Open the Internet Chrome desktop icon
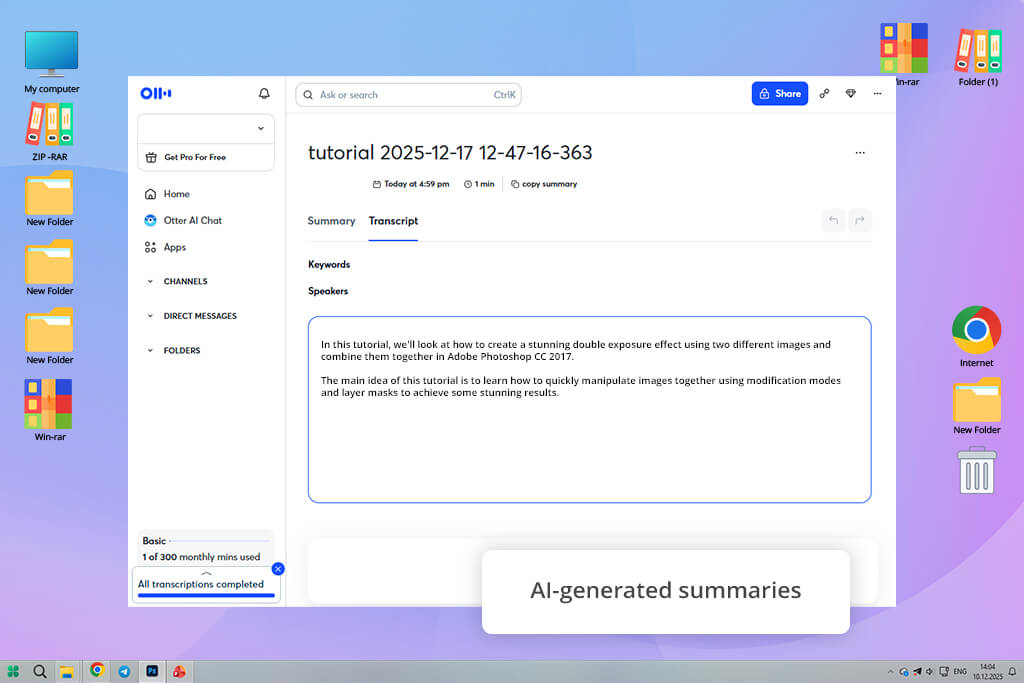 point(976,337)
